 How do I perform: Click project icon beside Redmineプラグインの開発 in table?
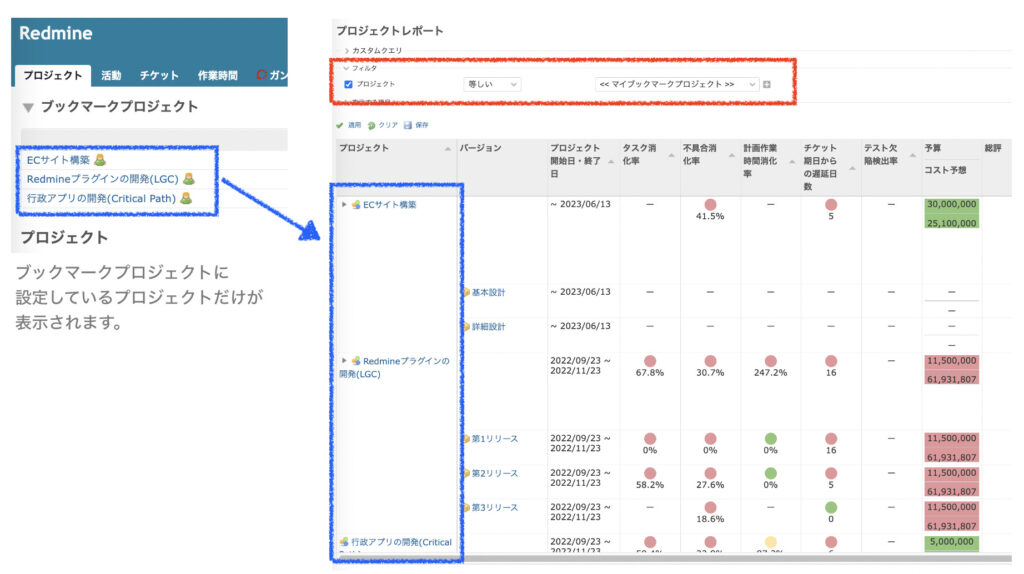pos(356,360)
